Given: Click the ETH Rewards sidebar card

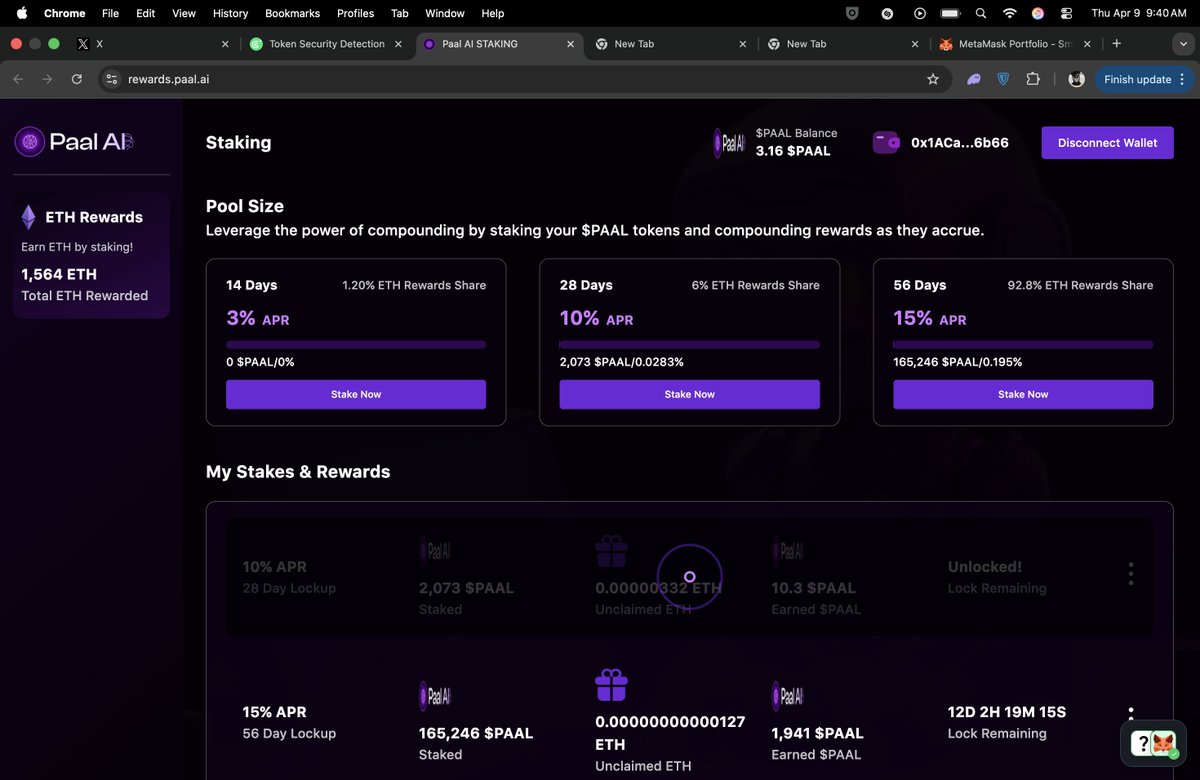Looking at the screenshot, I should [92, 255].
